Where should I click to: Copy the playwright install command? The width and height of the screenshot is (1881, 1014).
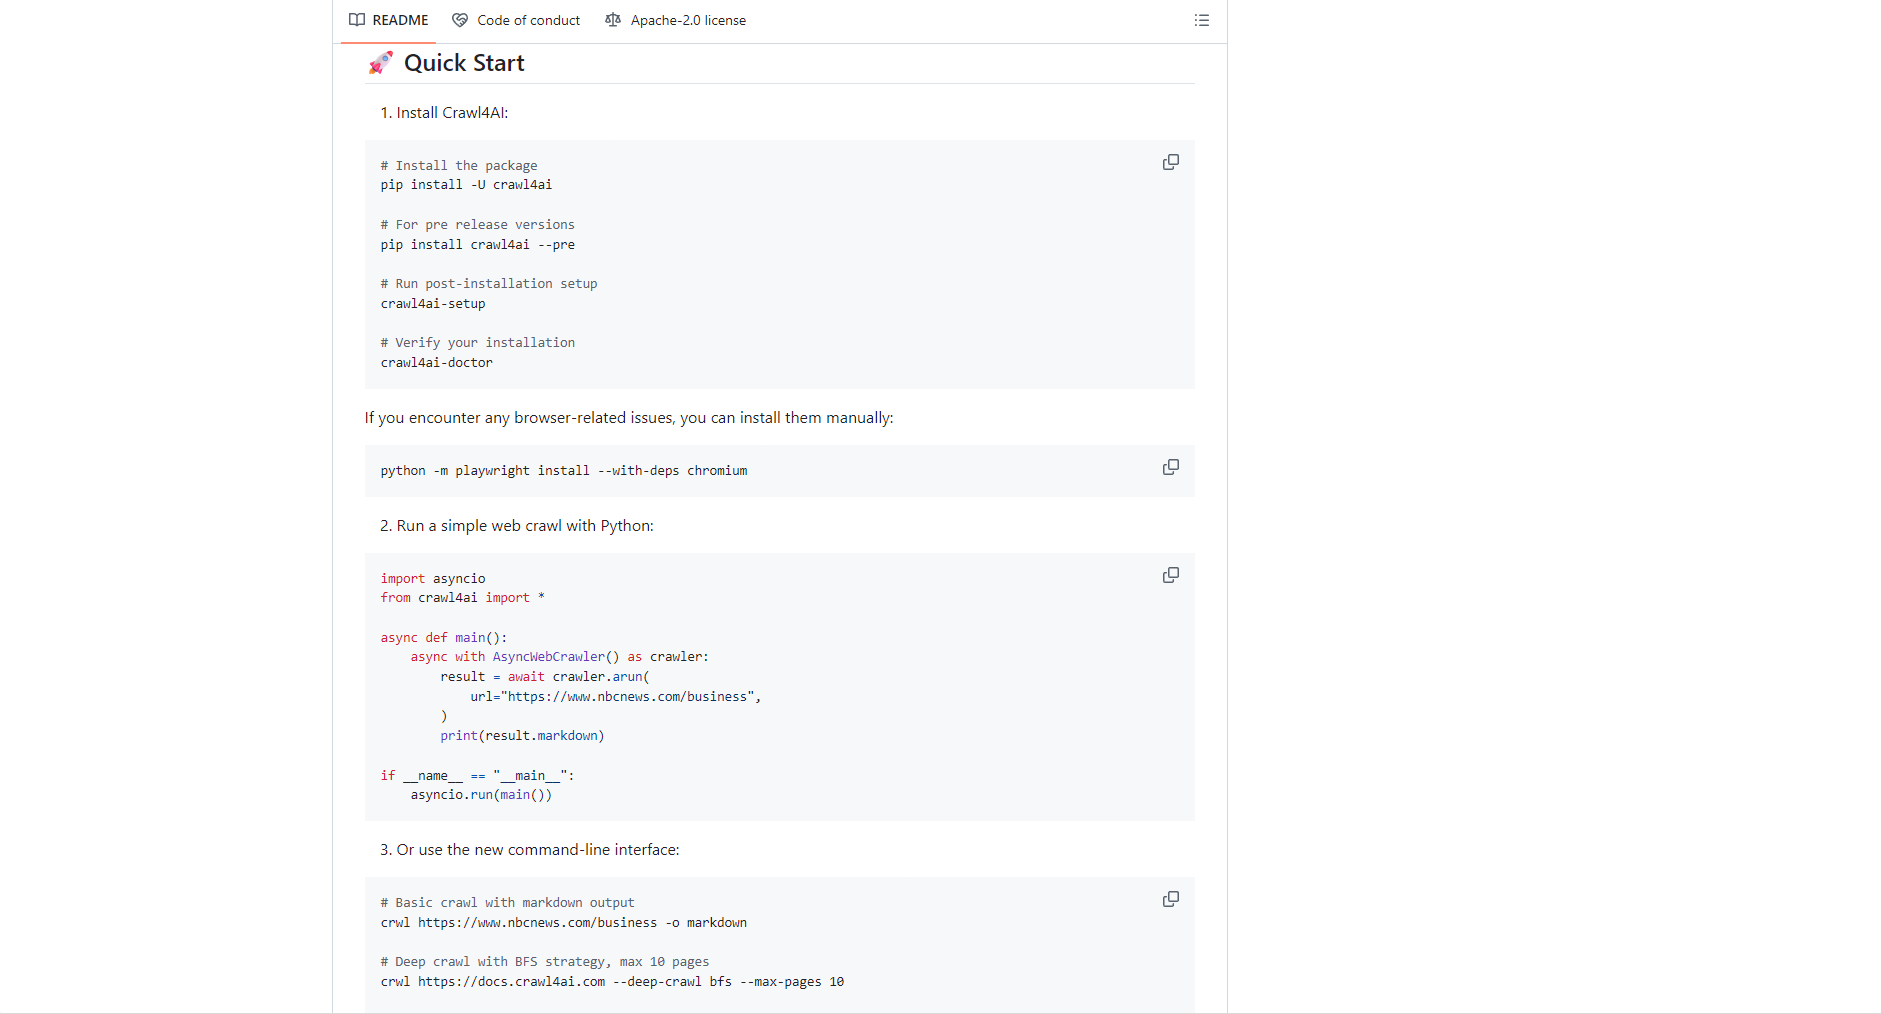tap(1171, 467)
